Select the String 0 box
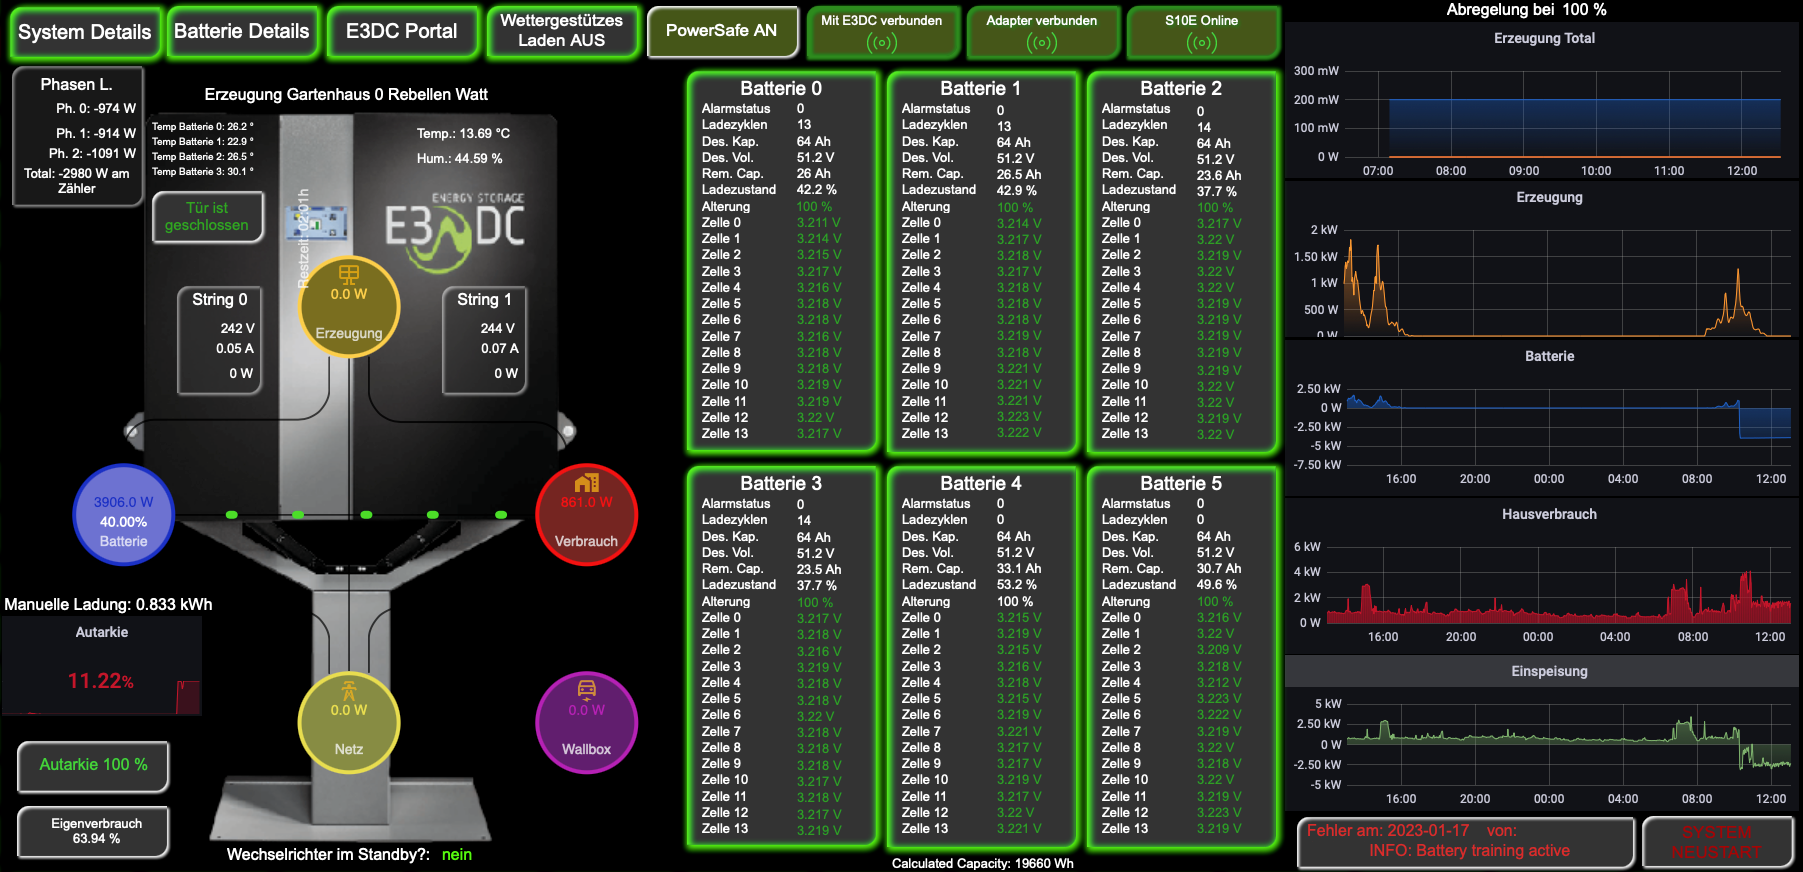The width and height of the screenshot is (1803, 872). pyautogui.click(x=220, y=341)
